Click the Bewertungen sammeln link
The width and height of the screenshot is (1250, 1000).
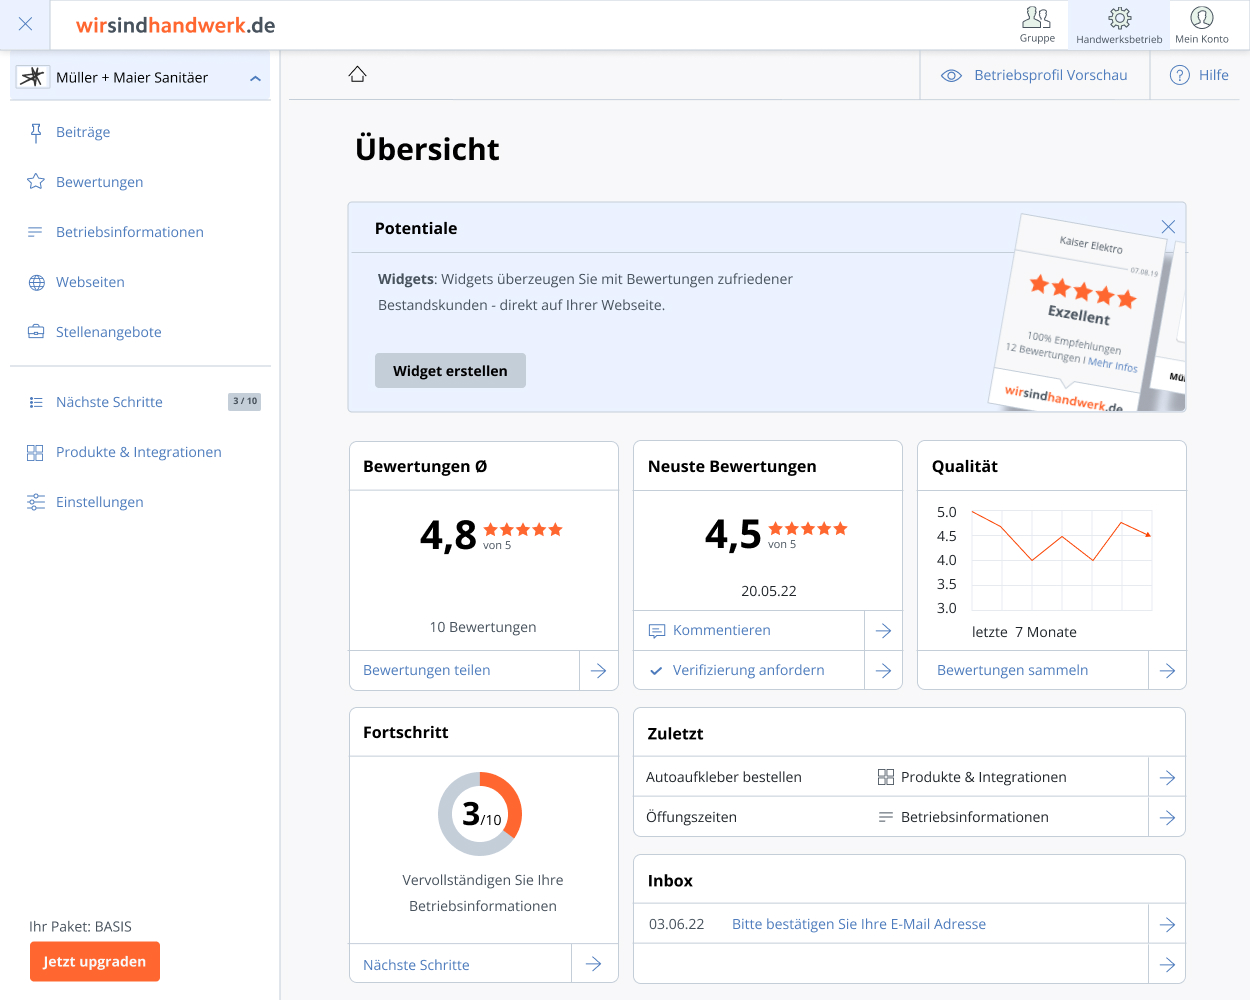[1013, 670]
